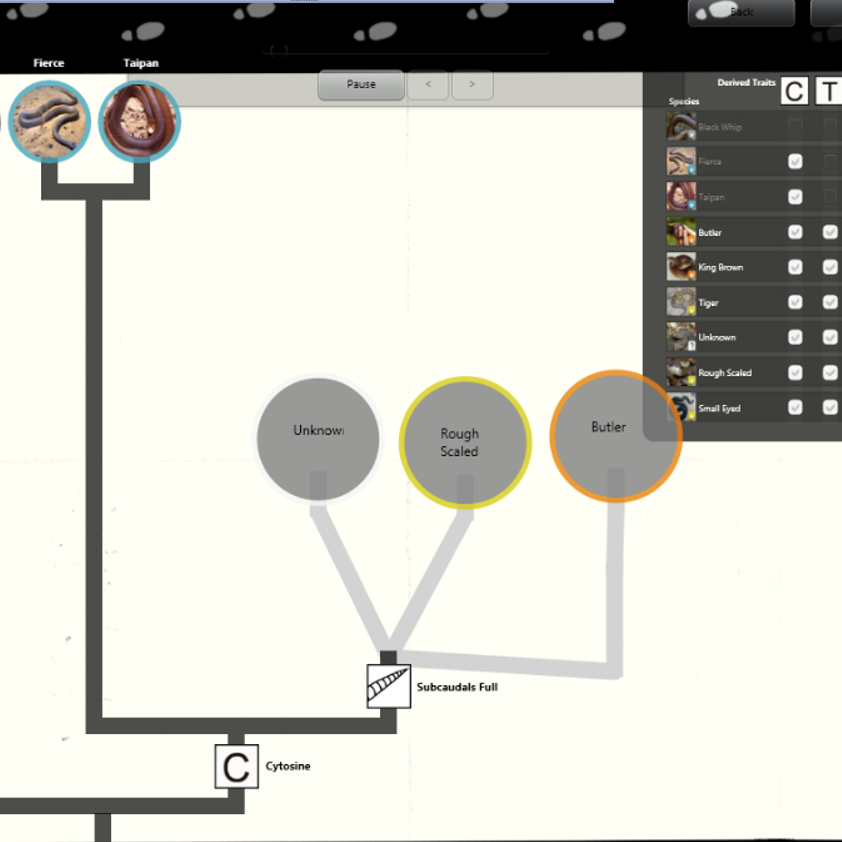Click the King Brown species thumbnail
Viewport: 842px width, 842px height.
click(680, 267)
